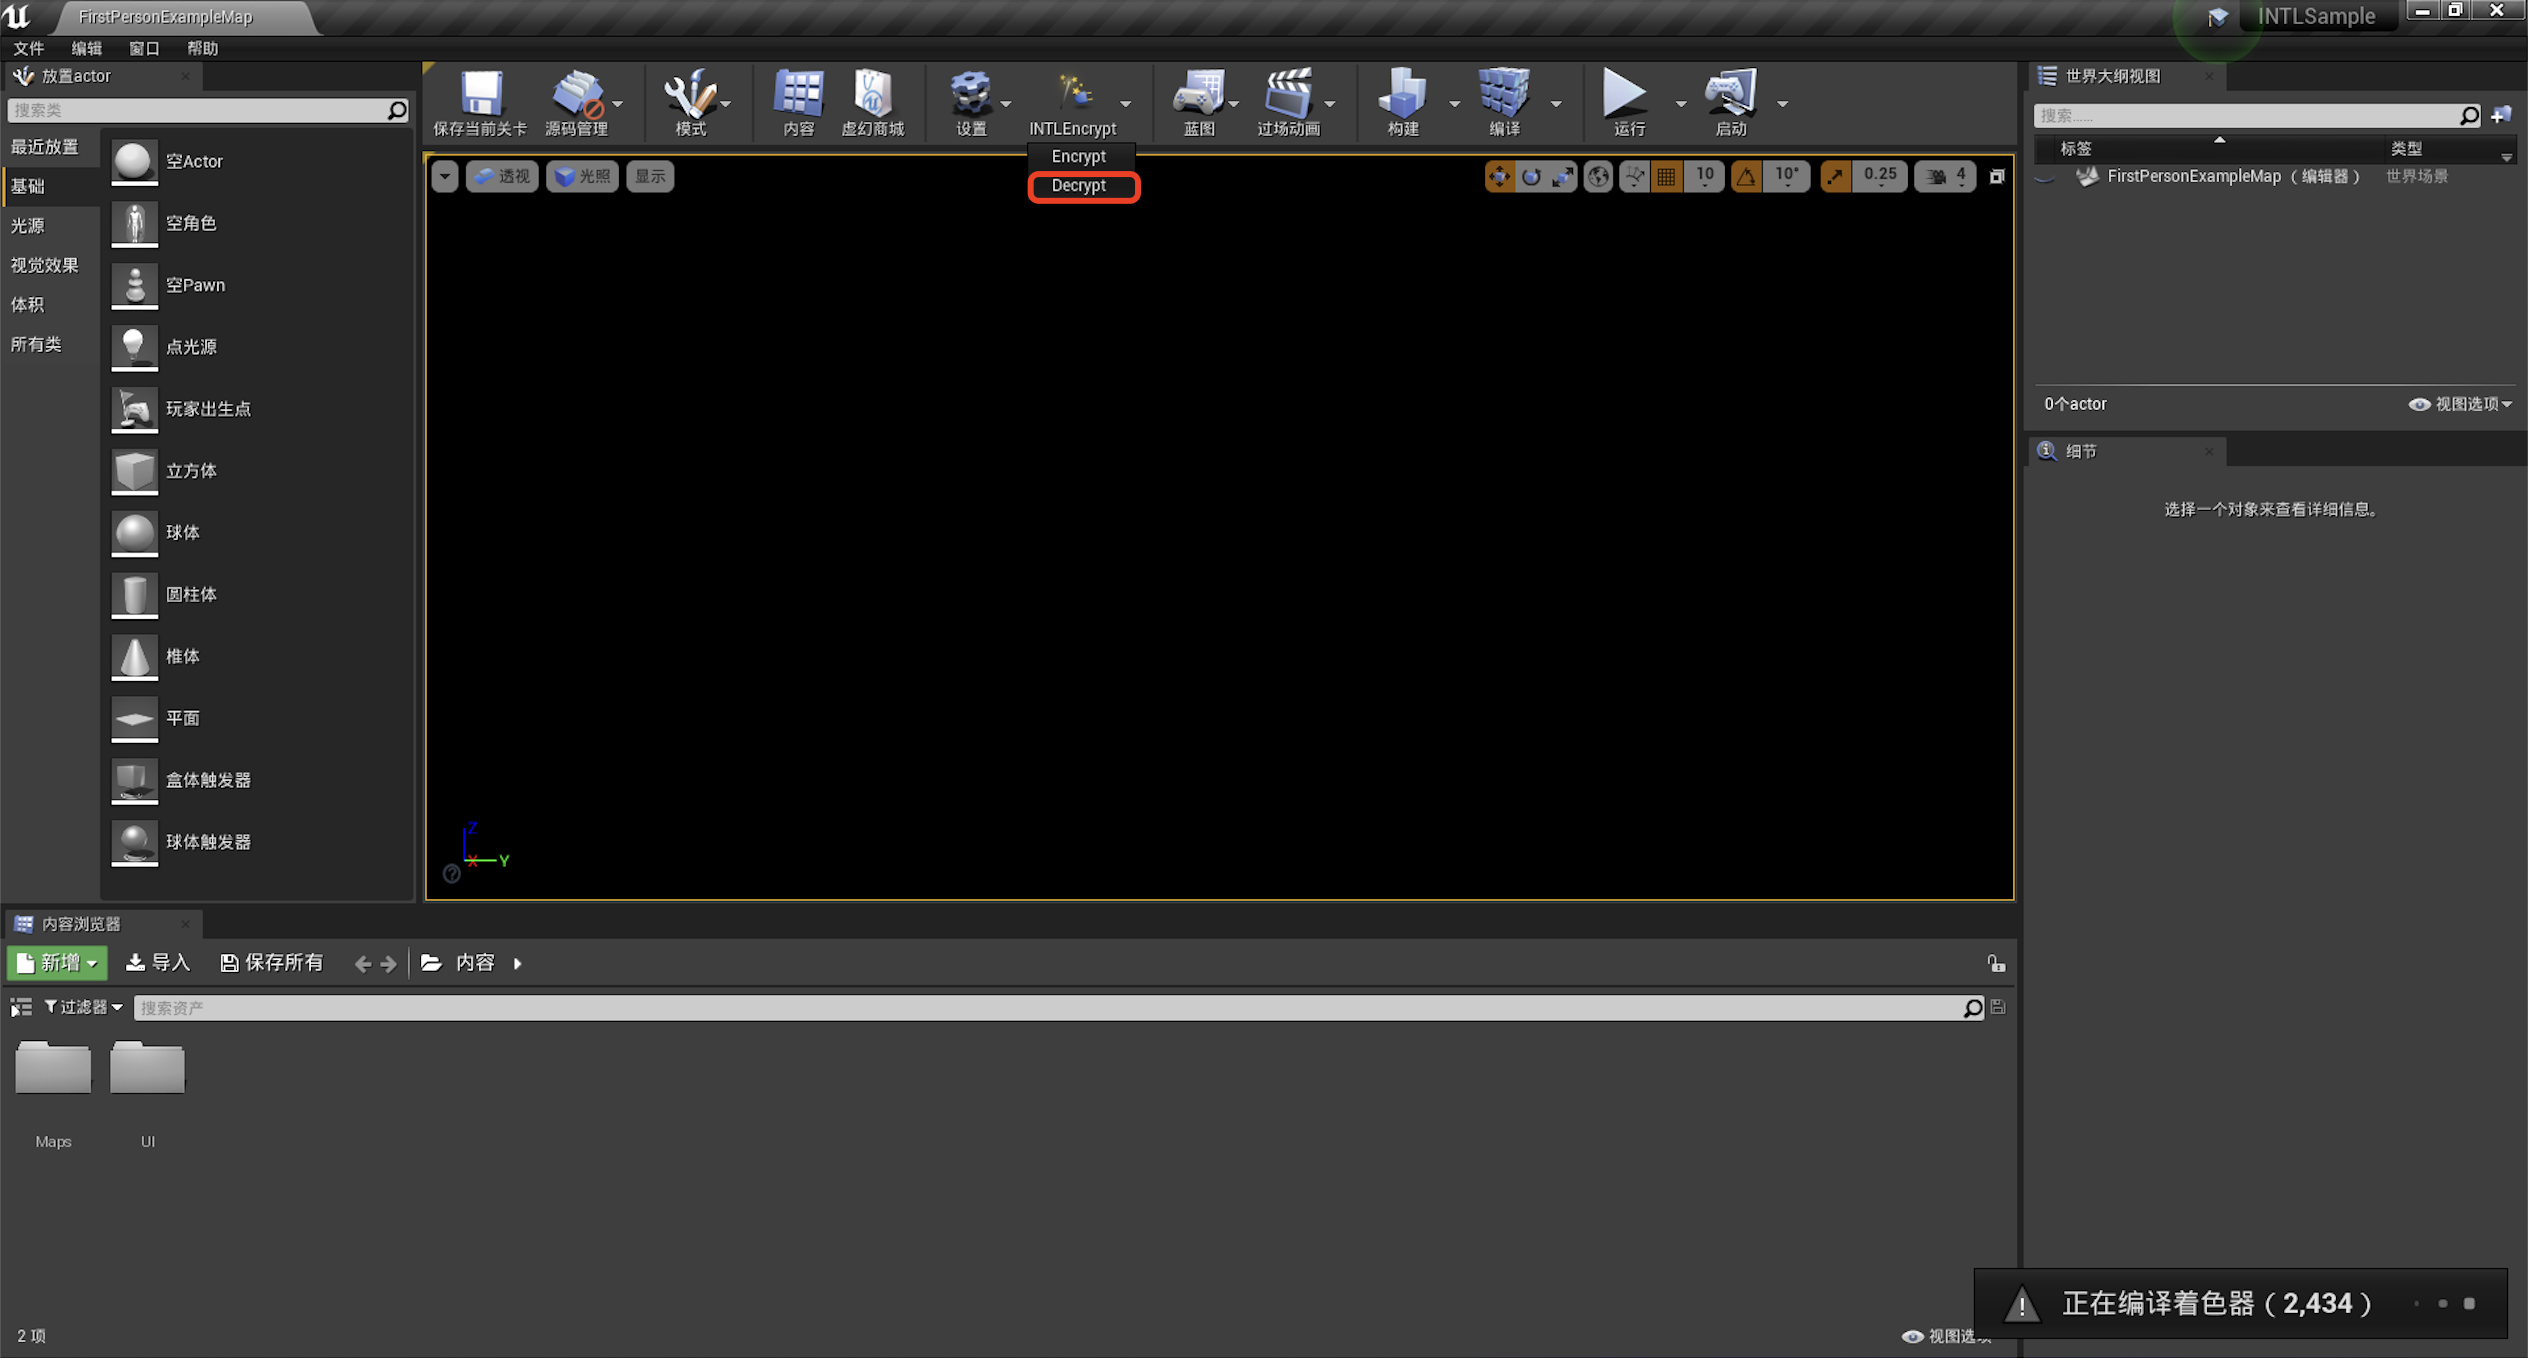The image size is (2528, 1358).
Task: Open the 内容 folder breadcrumb
Action: point(475,962)
